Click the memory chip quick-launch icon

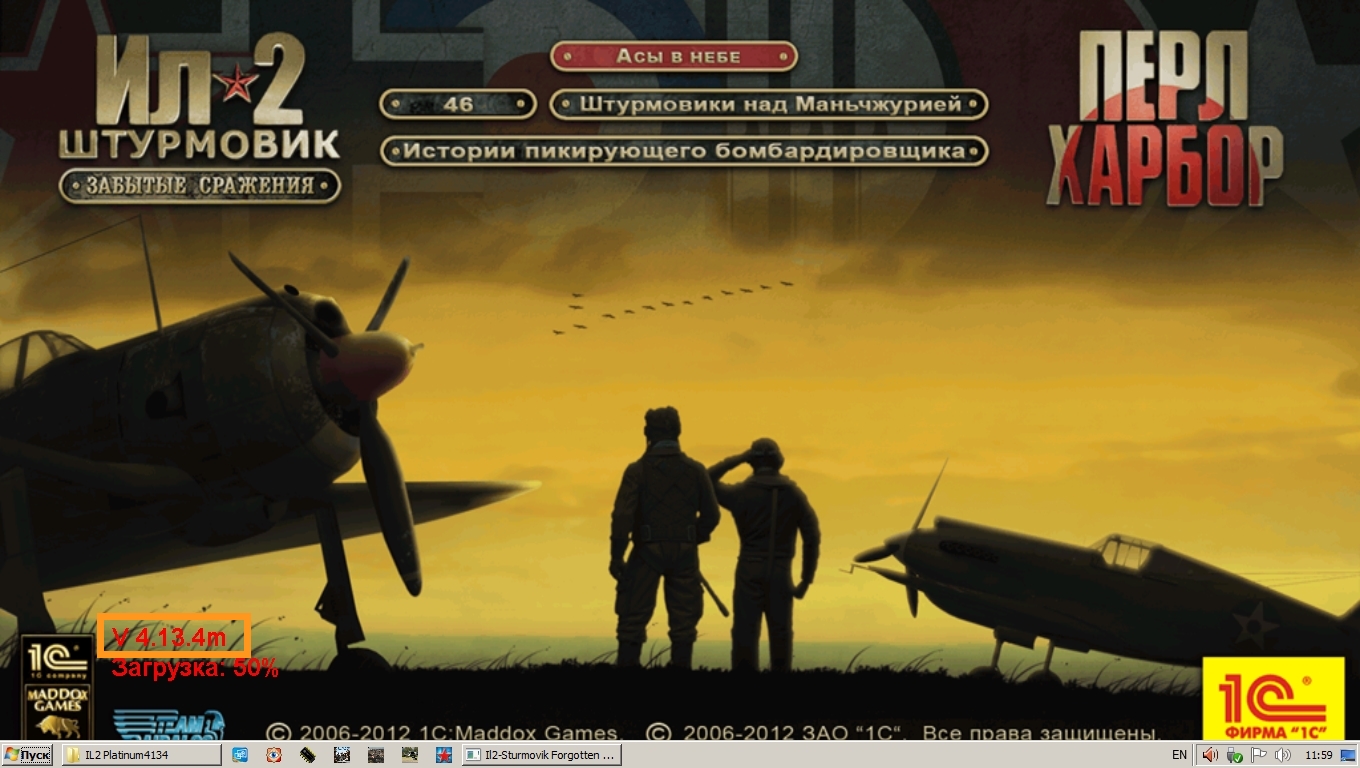(308, 754)
